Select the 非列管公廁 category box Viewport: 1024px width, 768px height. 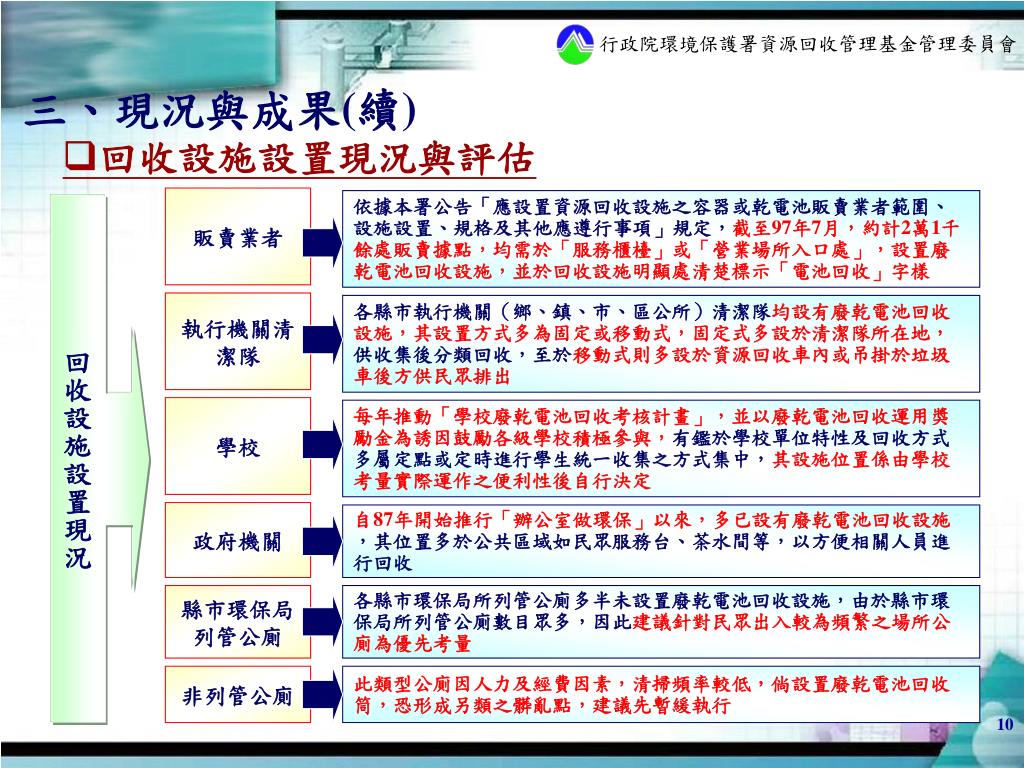[238, 694]
